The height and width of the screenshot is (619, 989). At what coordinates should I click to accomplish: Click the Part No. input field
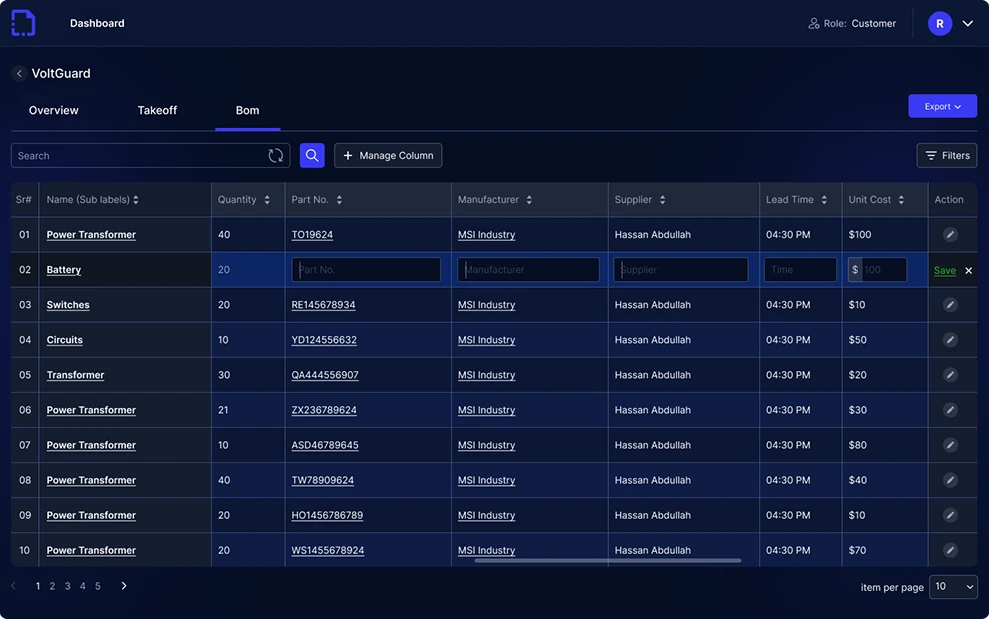366,269
